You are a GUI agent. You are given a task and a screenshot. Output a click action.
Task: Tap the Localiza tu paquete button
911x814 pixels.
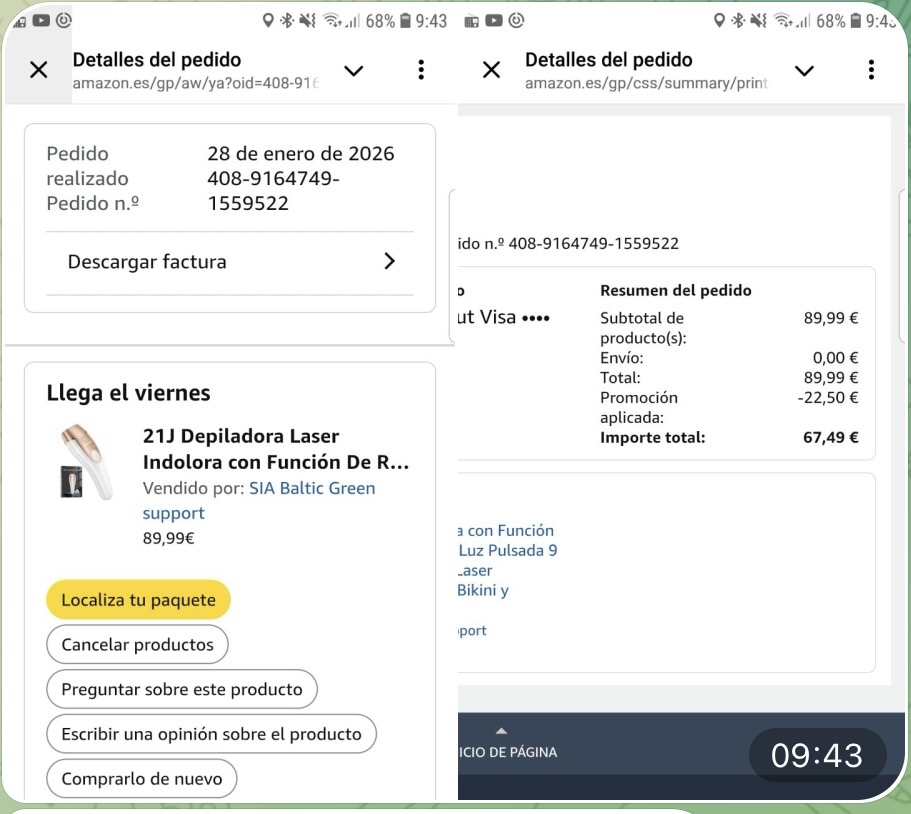138,600
